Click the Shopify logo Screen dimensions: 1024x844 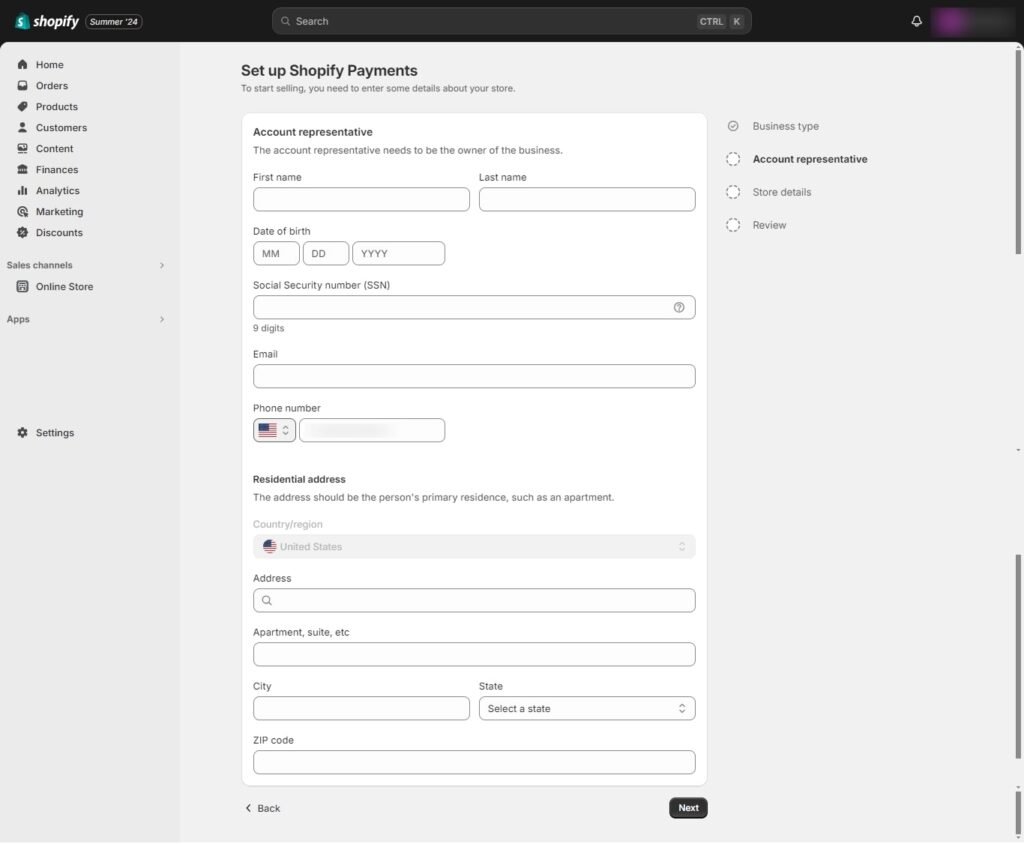click(47, 22)
